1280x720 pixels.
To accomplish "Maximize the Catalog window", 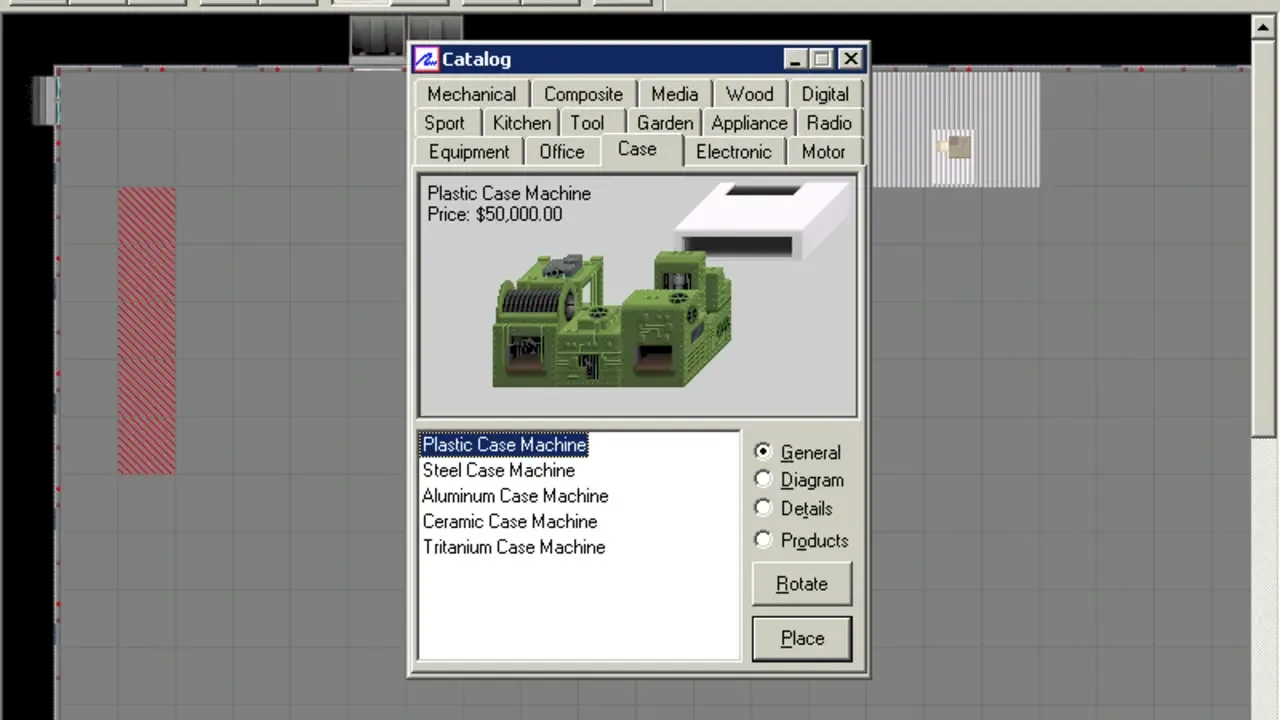I will click(x=821, y=59).
